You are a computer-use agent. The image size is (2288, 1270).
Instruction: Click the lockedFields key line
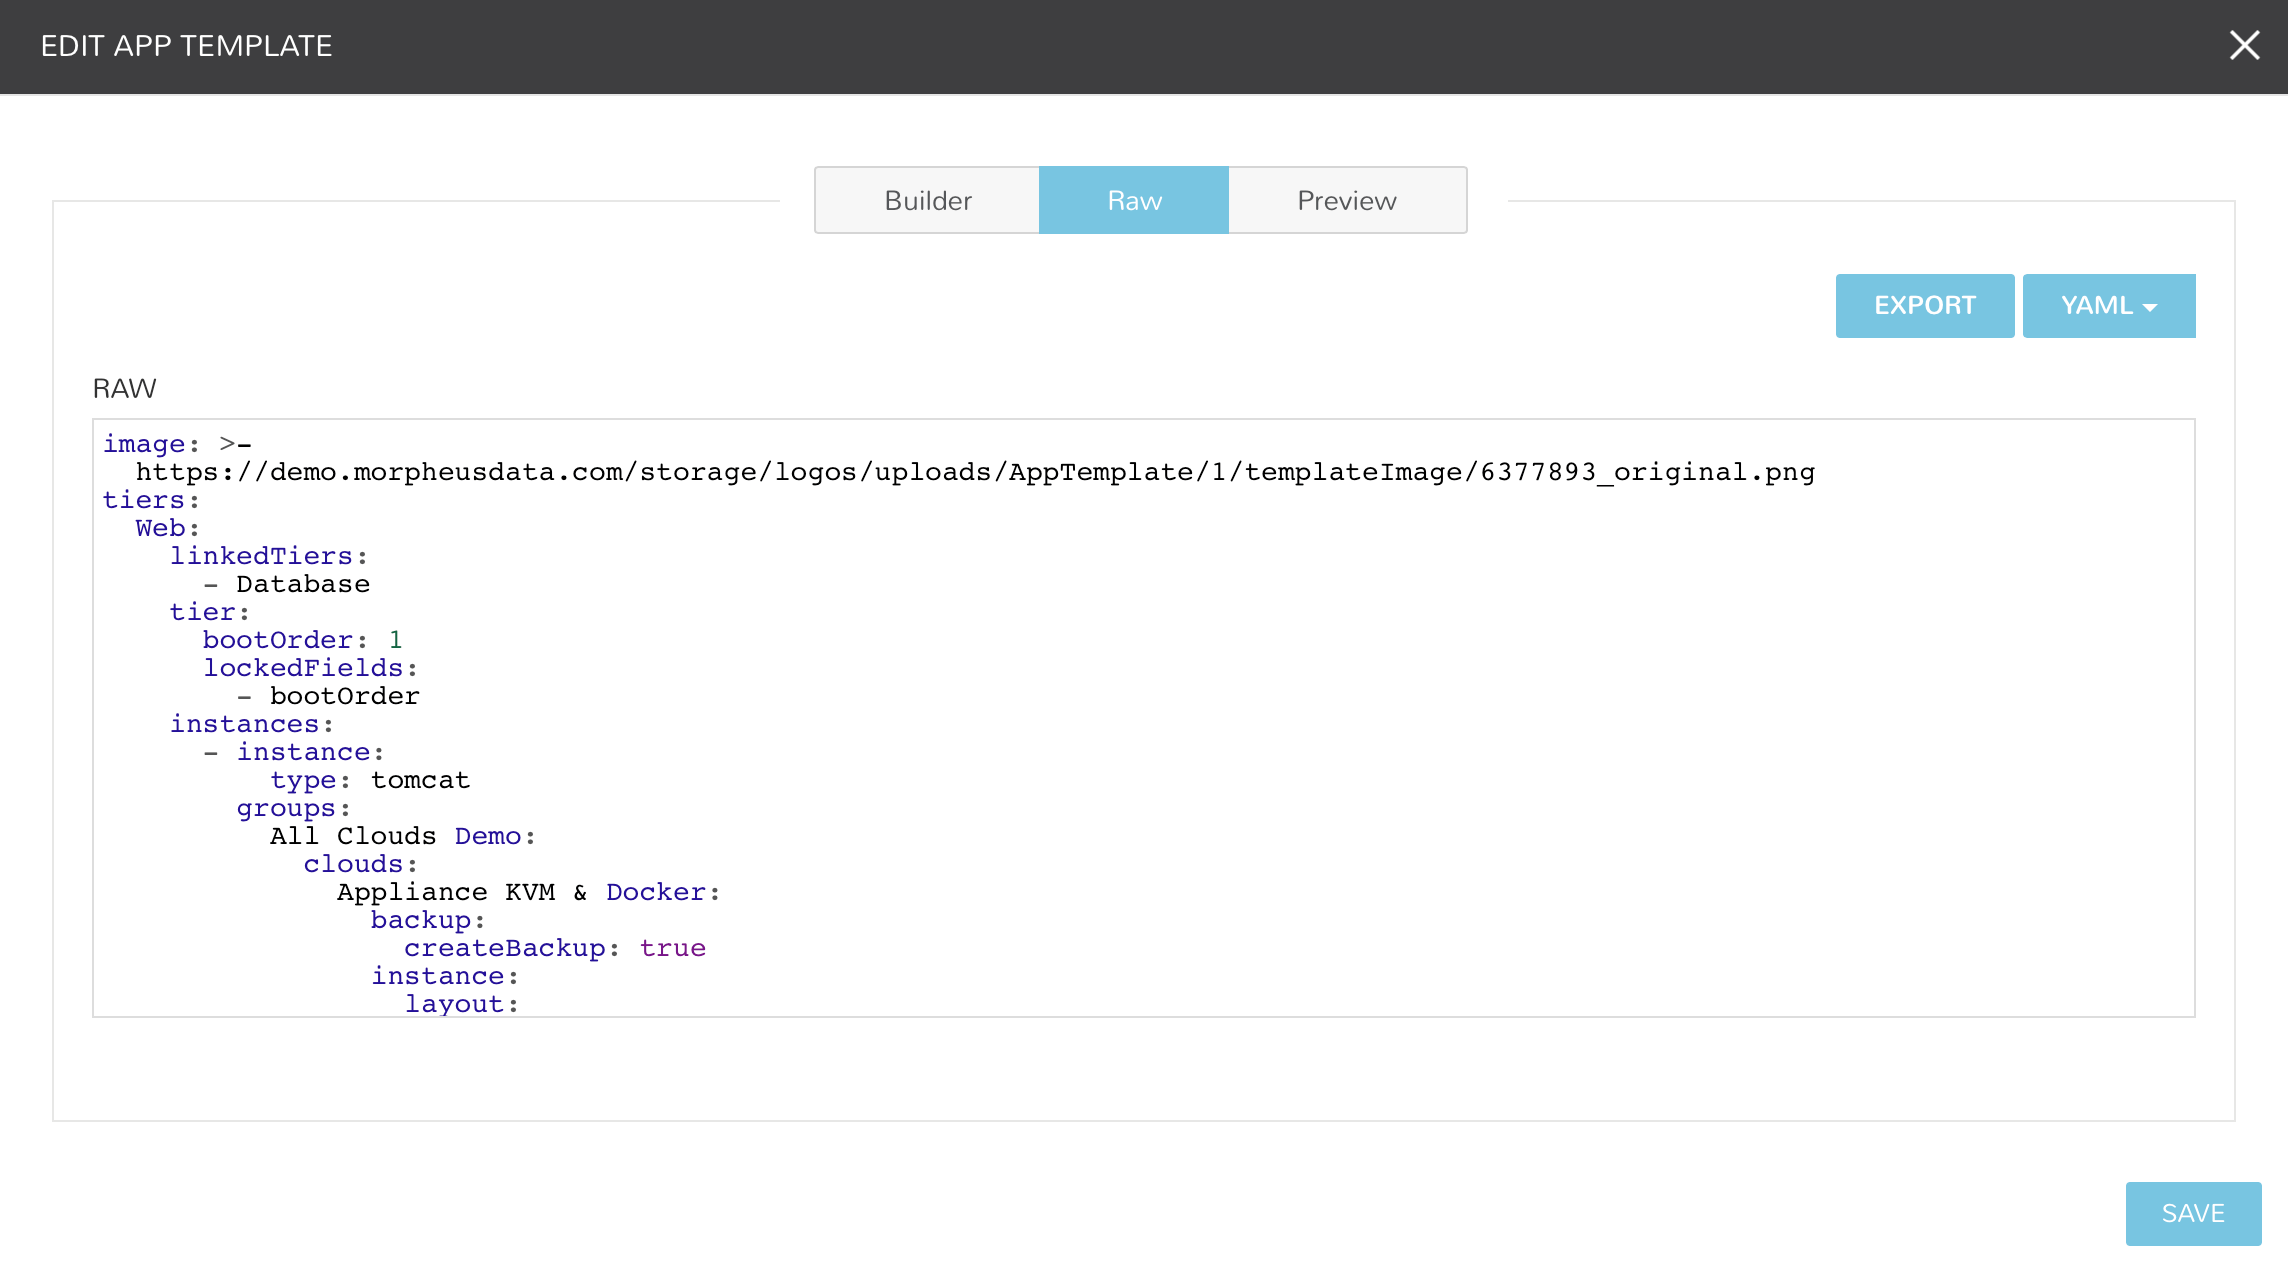tap(303, 668)
